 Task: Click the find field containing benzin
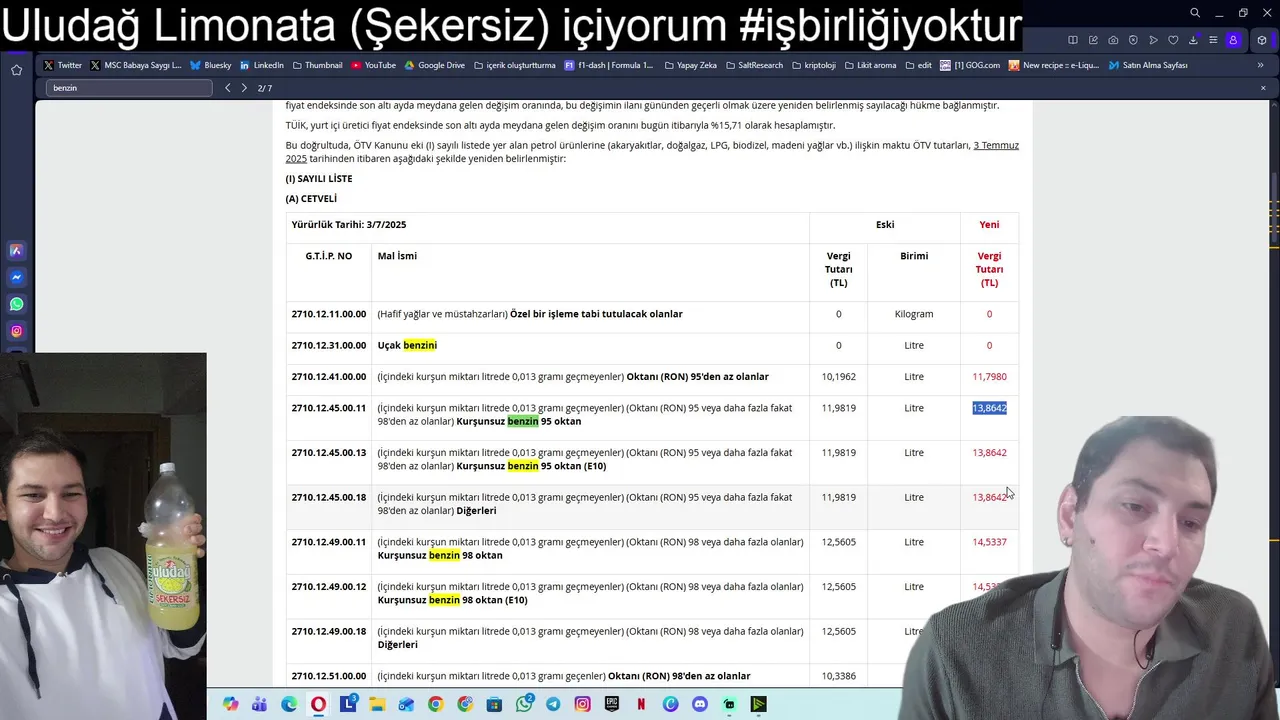click(129, 88)
